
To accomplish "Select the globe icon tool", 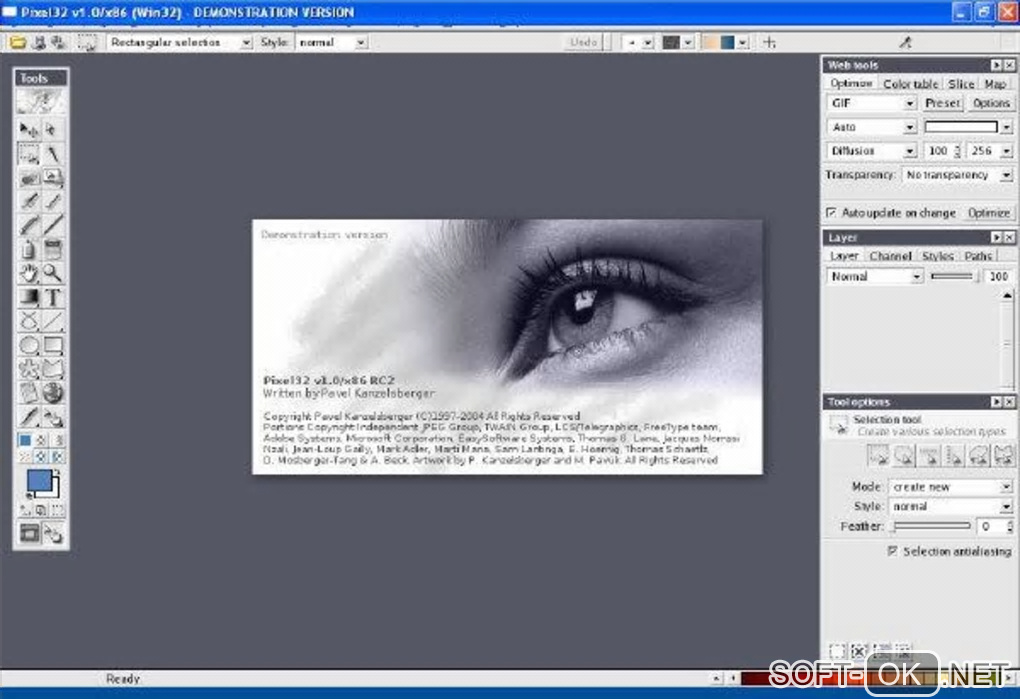I will tap(53, 393).
